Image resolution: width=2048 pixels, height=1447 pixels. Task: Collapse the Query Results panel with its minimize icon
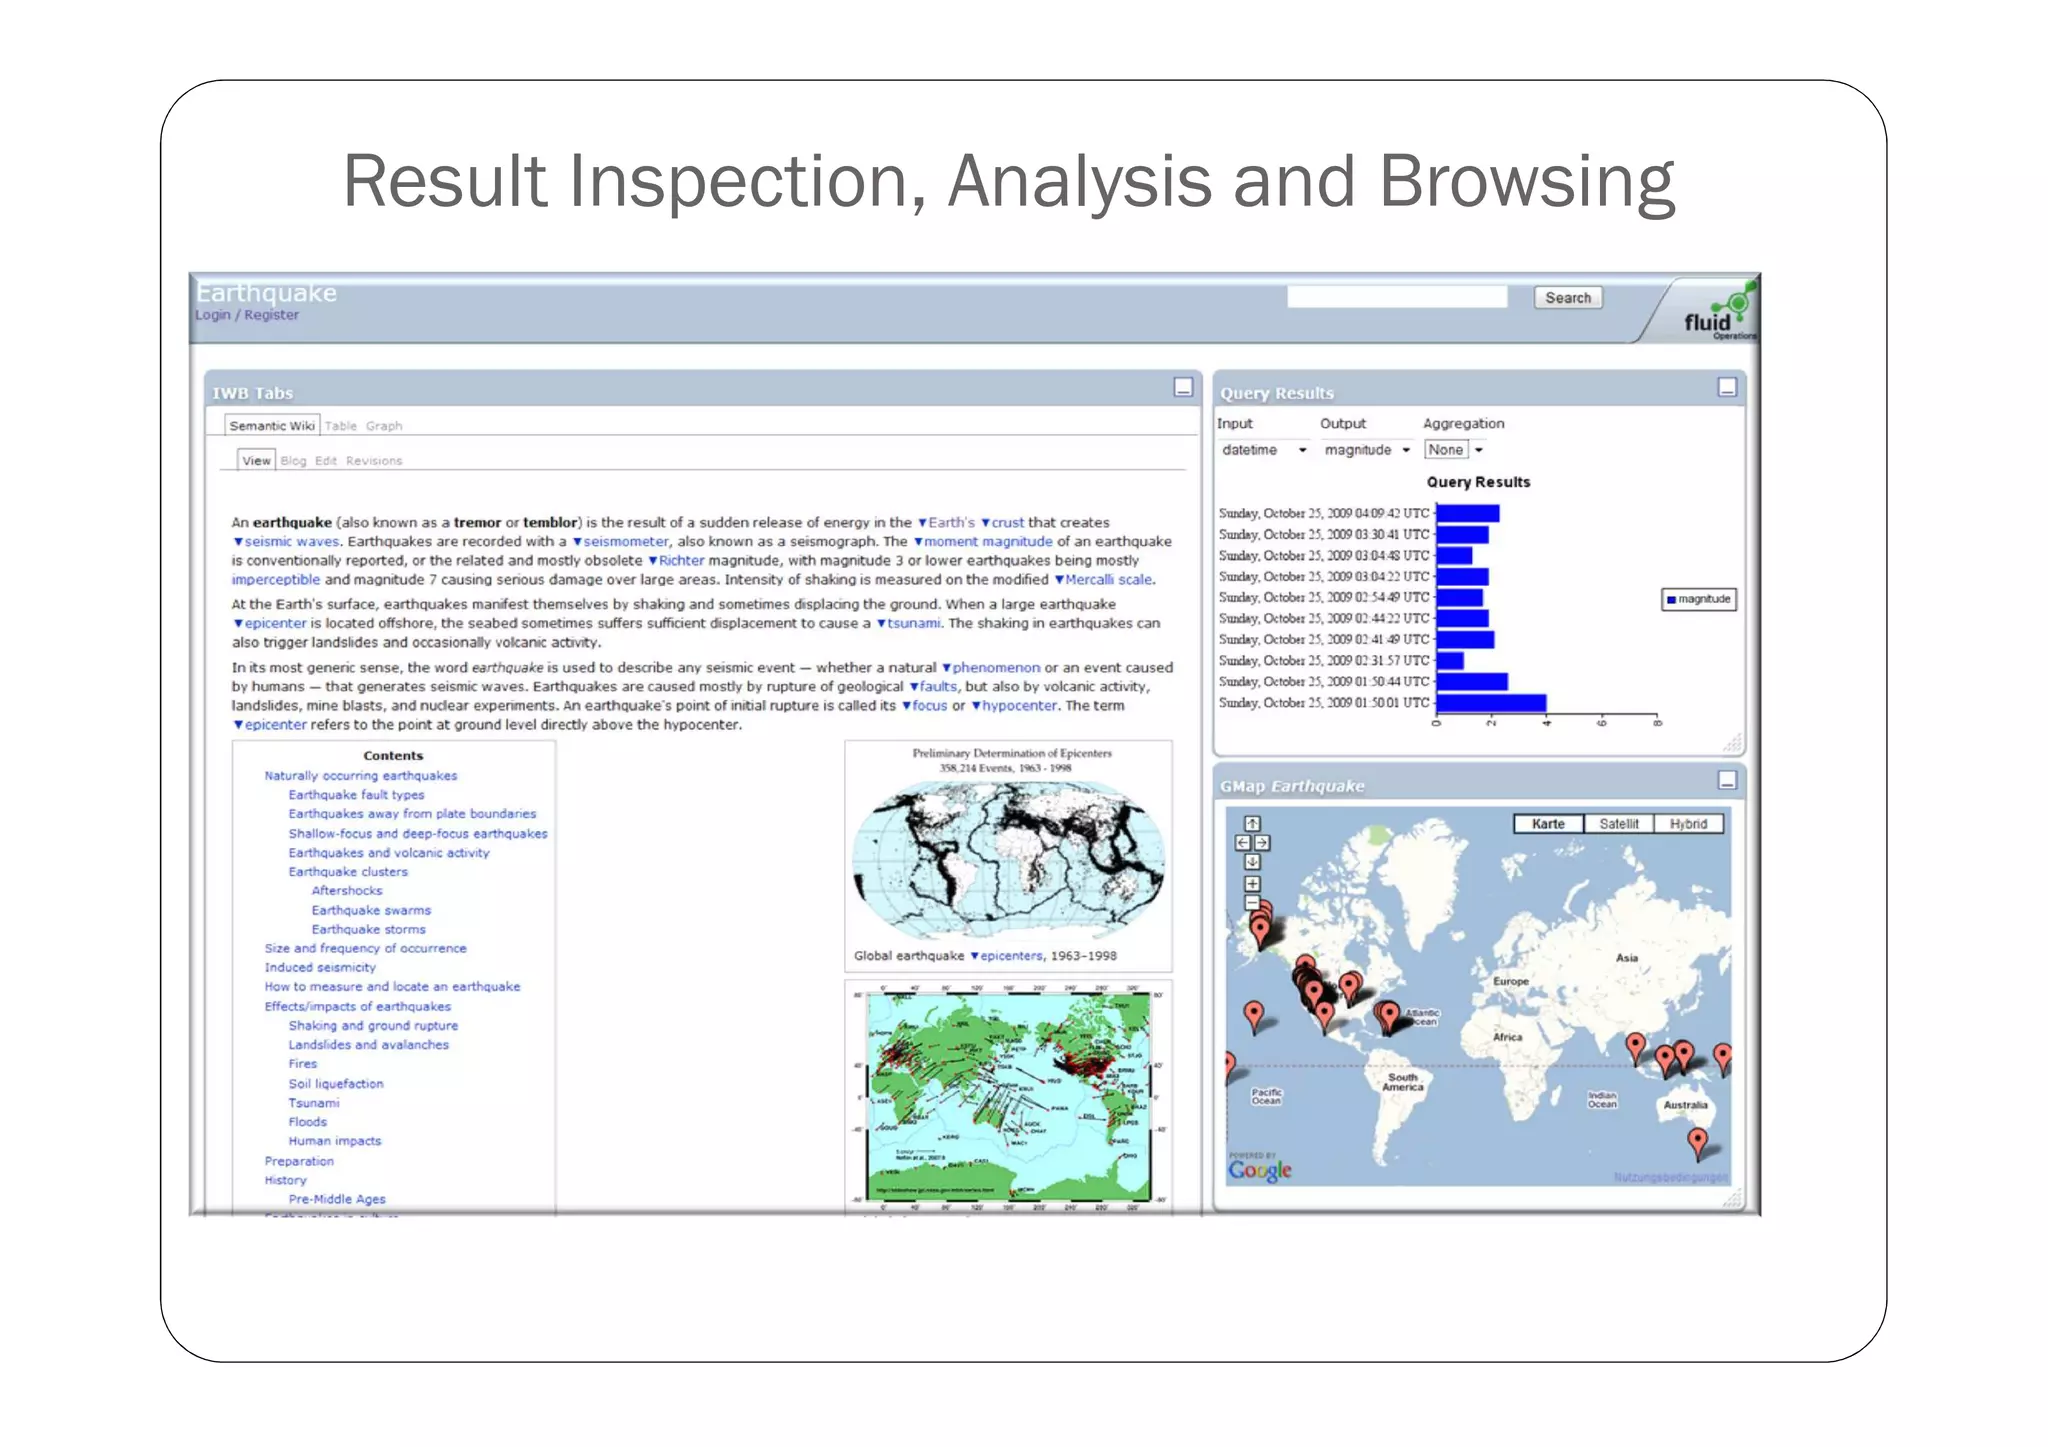(1727, 387)
